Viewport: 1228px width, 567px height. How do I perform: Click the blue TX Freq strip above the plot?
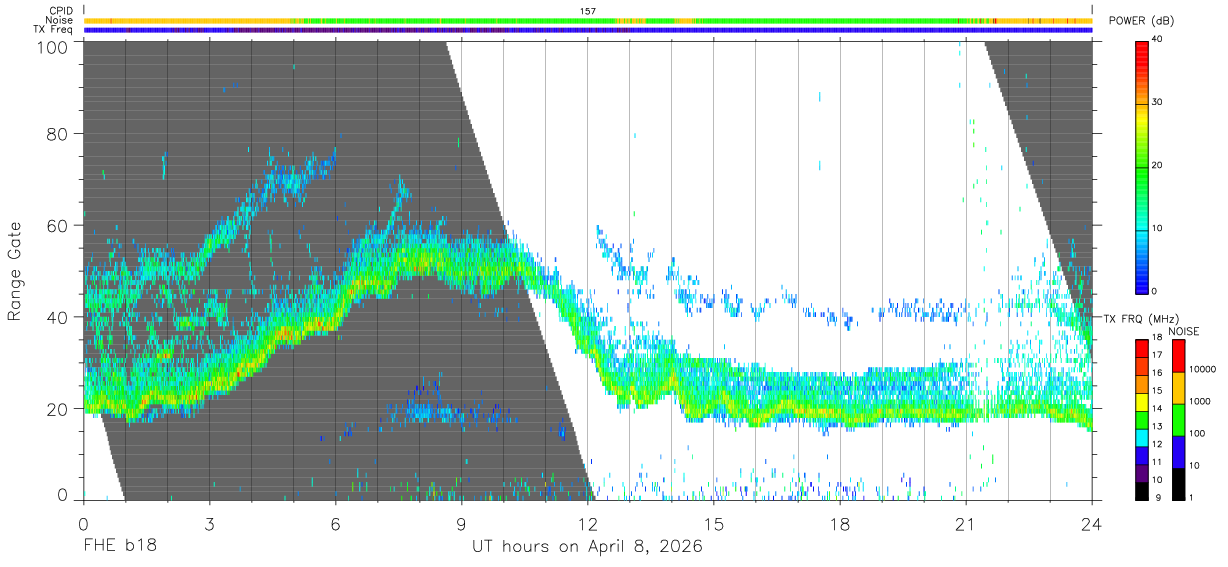588,30
